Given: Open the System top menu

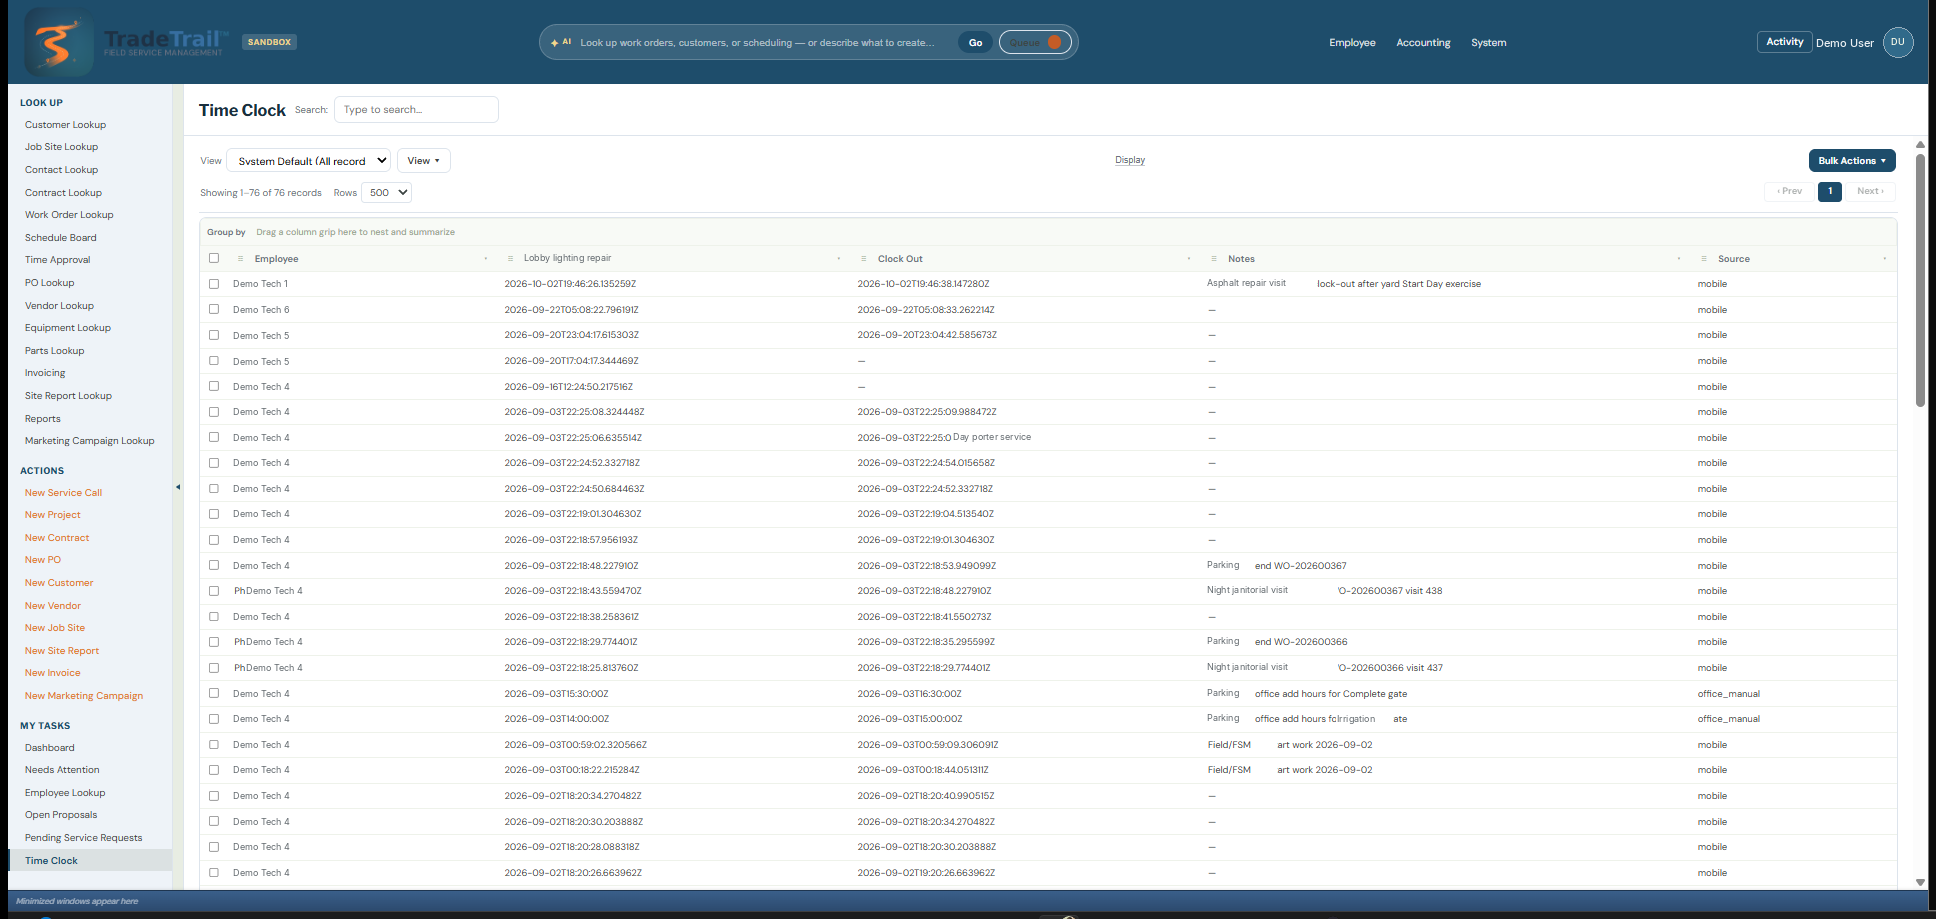Looking at the screenshot, I should click(1488, 43).
